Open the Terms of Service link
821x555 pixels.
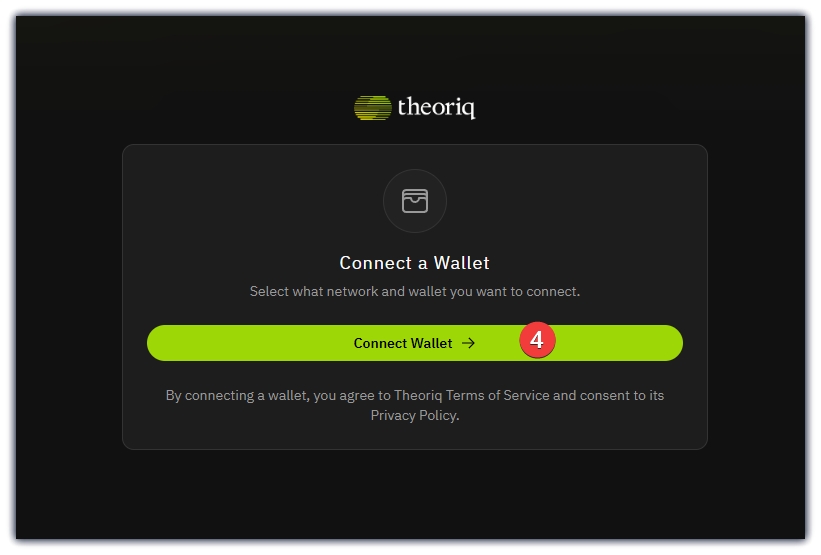[x=497, y=395]
